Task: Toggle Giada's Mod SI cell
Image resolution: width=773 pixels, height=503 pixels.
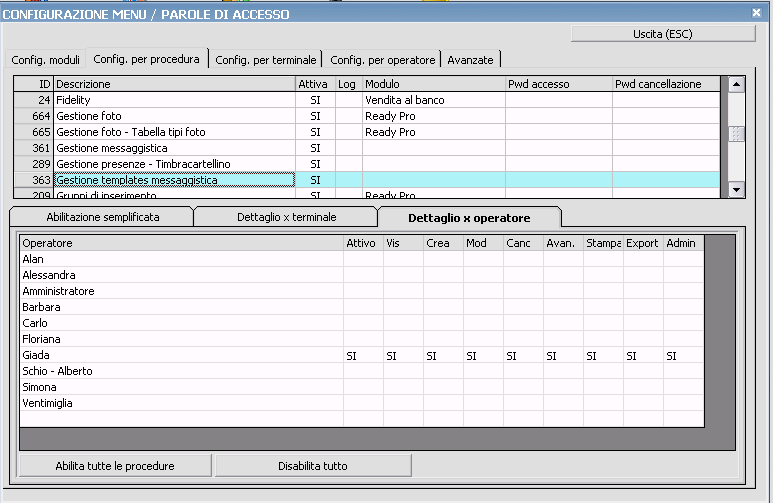Action: [483, 356]
